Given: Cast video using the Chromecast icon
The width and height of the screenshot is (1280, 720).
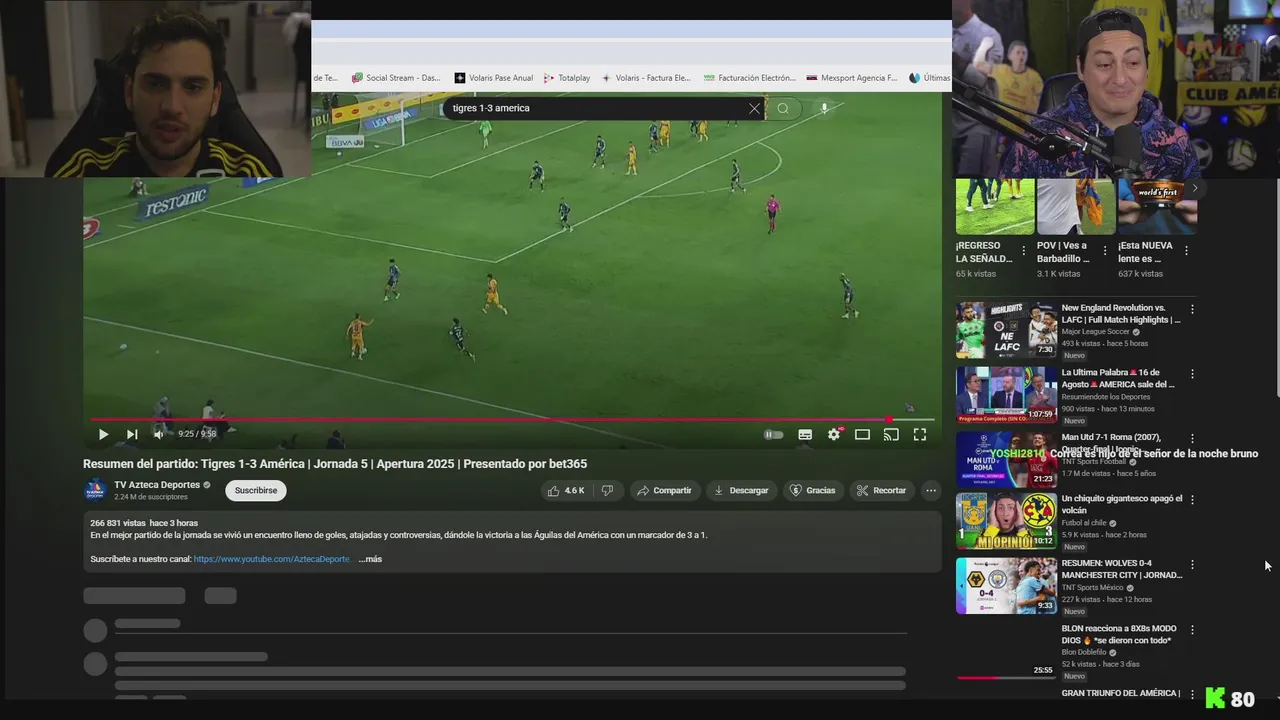Looking at the screenshot, I should click(x=891, y=434).
